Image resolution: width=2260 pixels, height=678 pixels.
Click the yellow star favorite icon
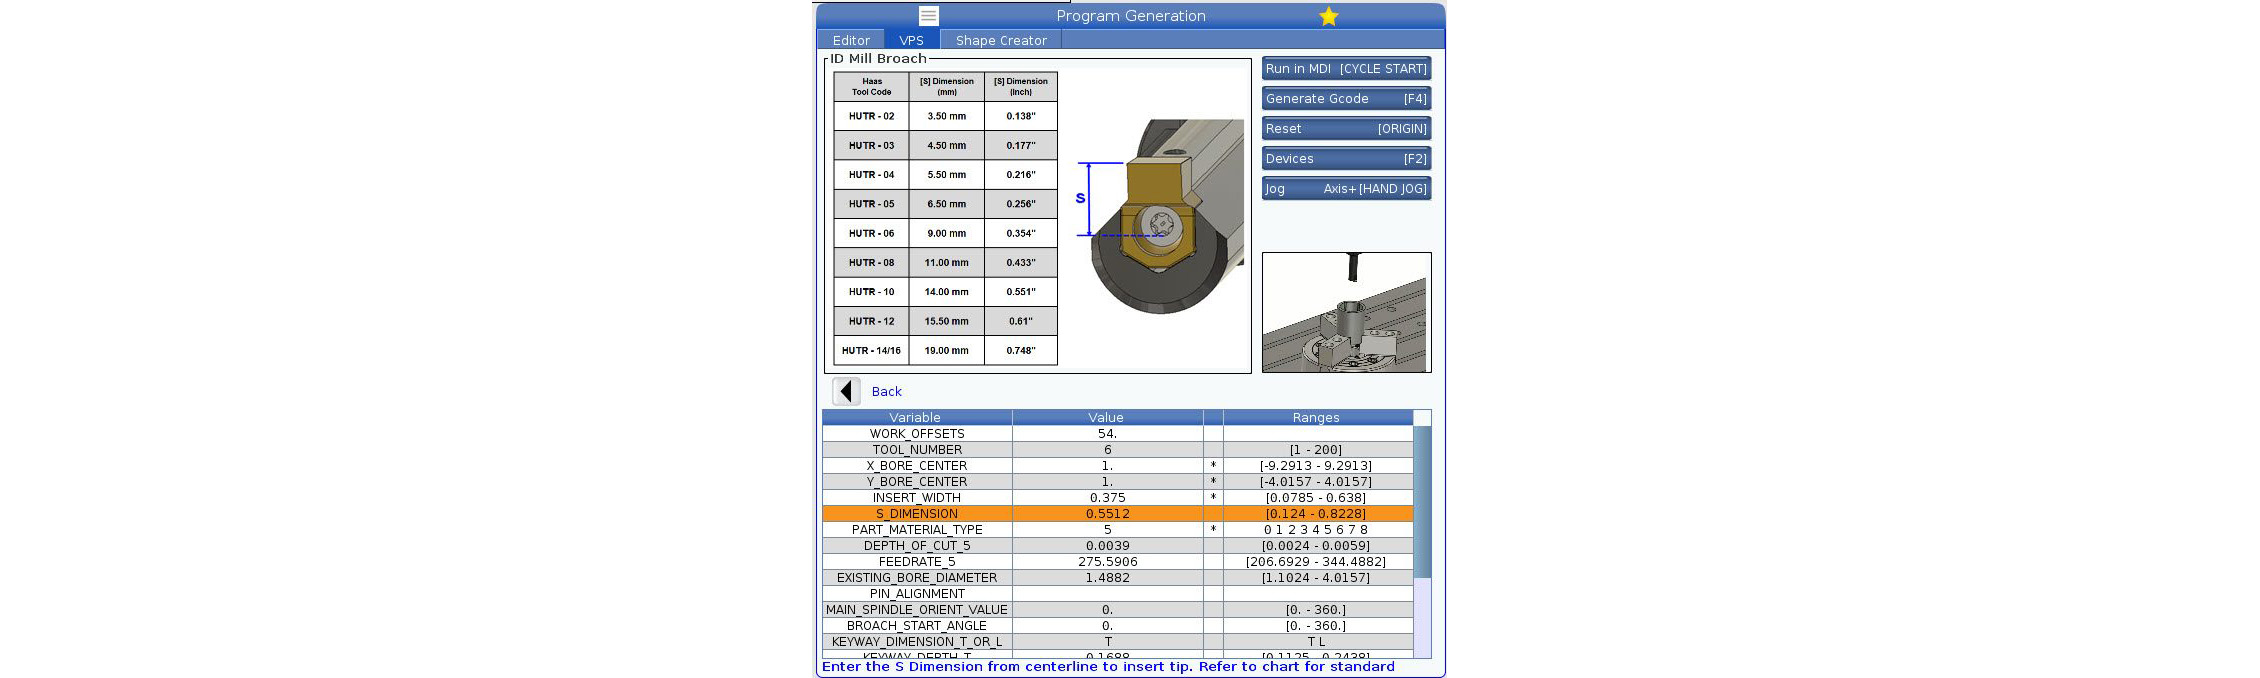(x=1328, y=16)
